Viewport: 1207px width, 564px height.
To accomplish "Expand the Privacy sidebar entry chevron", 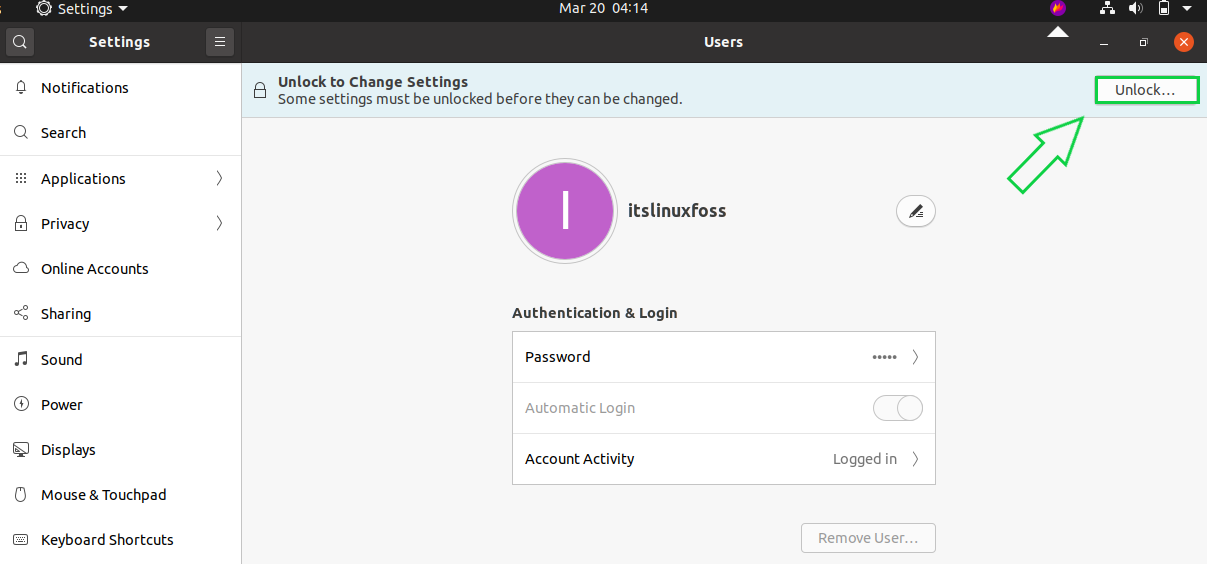I will [219, 224].
